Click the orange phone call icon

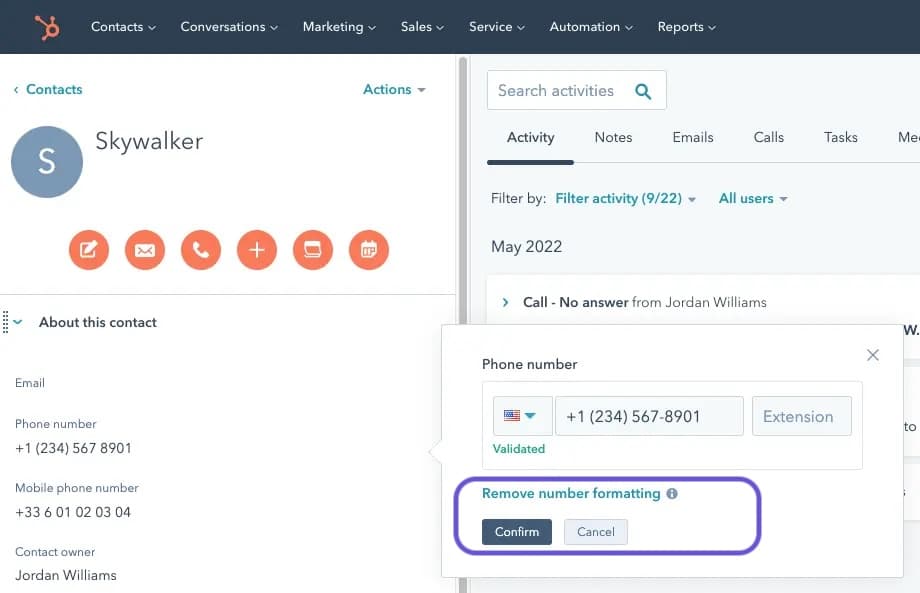tap(200, 250)
